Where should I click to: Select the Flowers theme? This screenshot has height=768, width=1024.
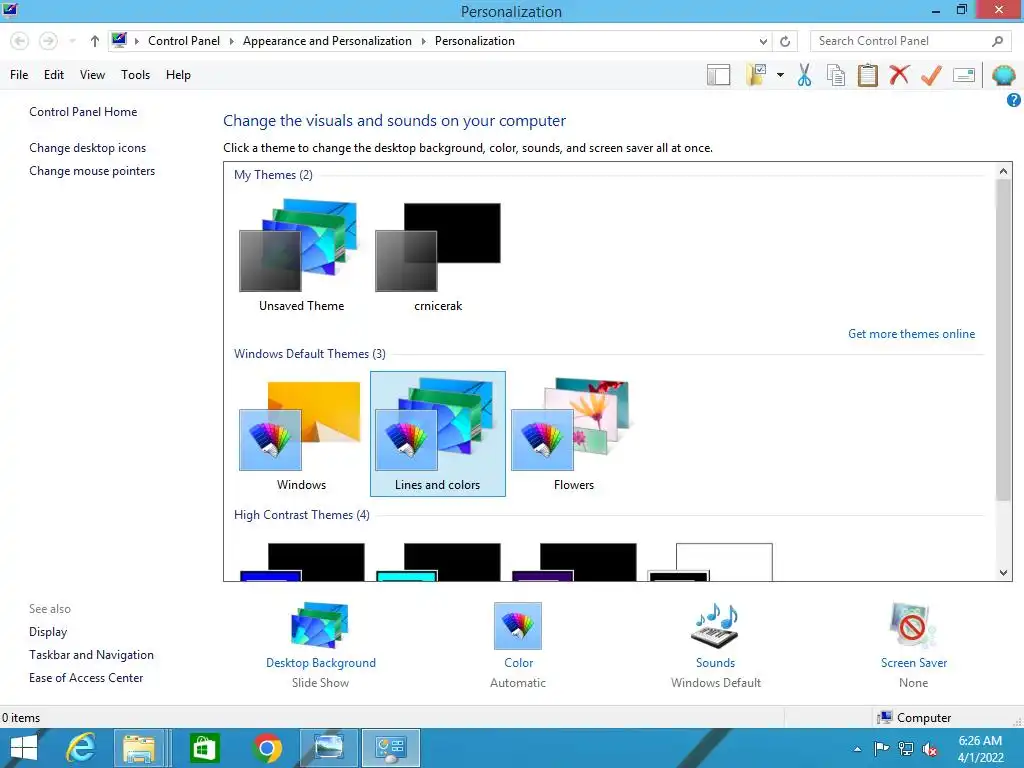tap(573, 434)
